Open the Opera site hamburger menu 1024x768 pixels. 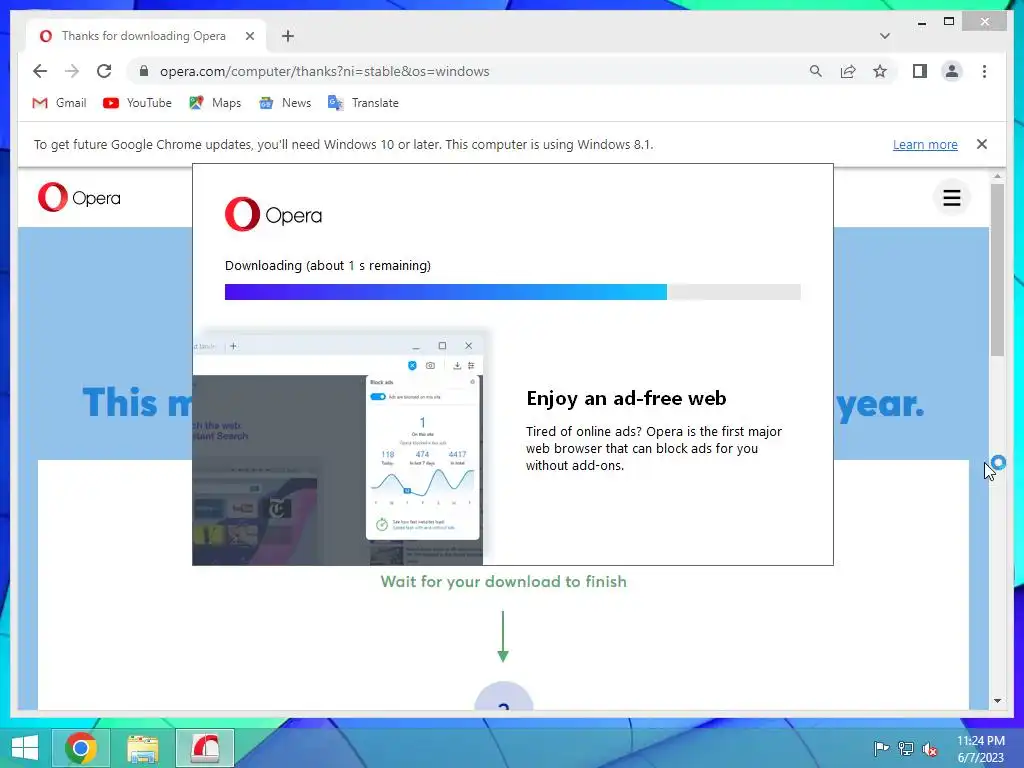[x=952, y=197]
